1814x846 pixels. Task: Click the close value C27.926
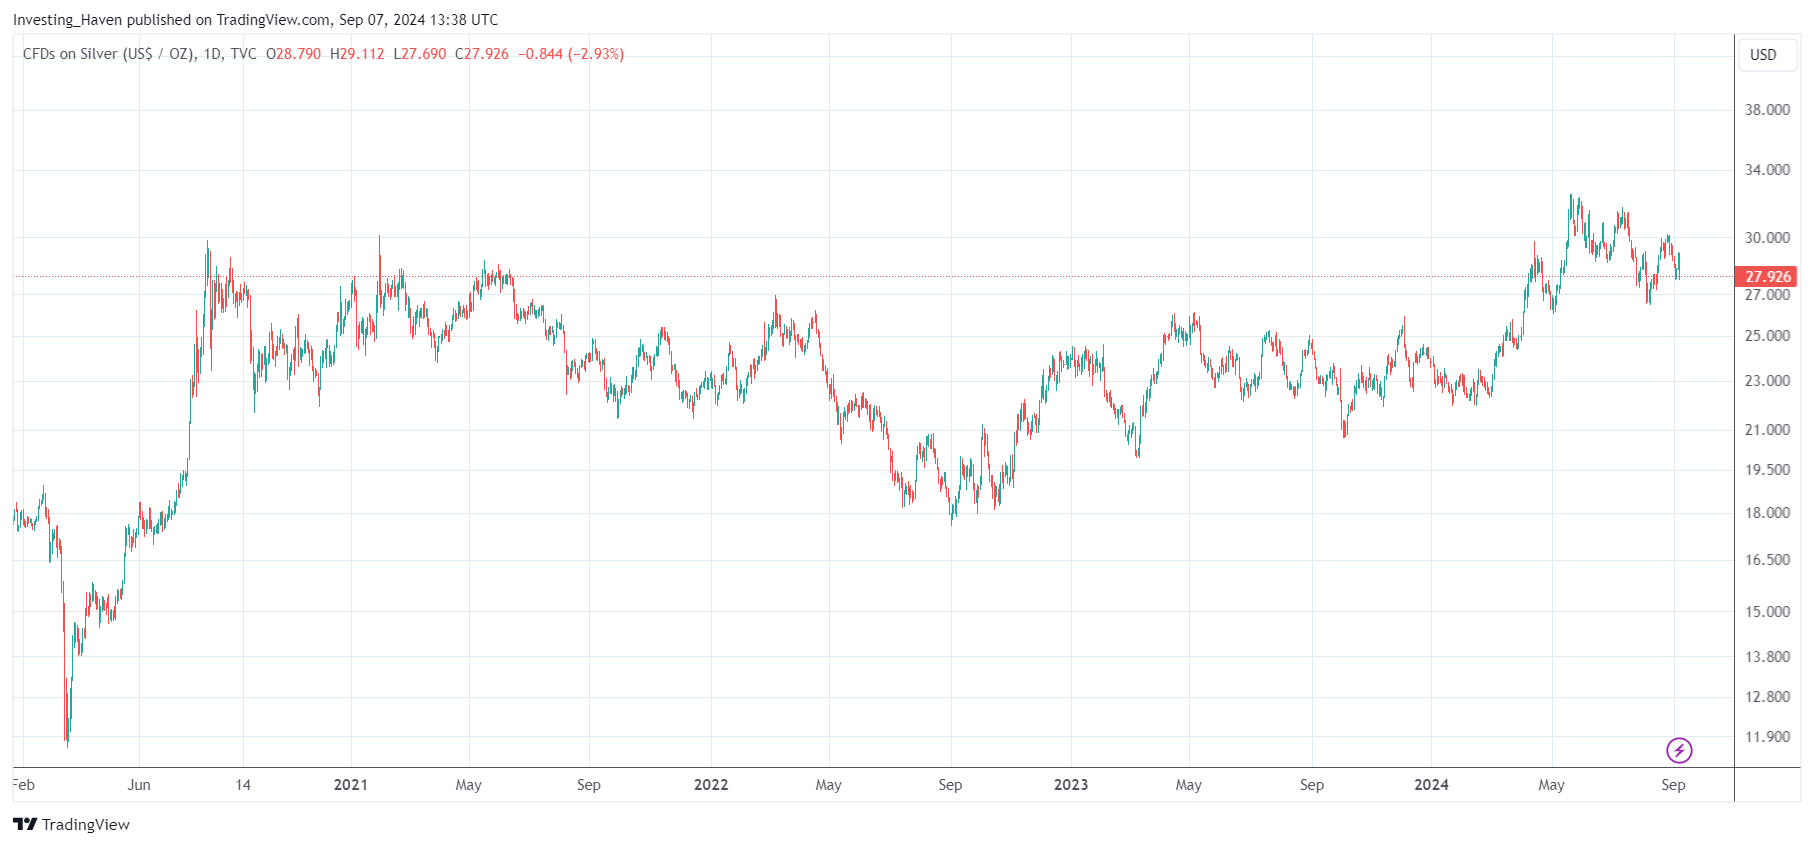(x=482, y=54)
